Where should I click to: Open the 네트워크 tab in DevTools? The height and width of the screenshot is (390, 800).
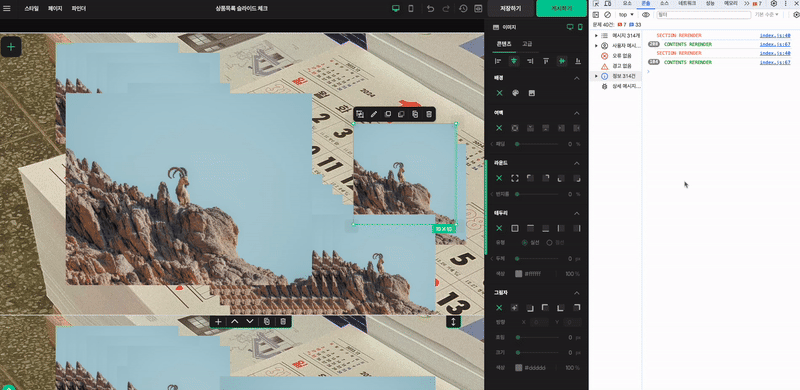point(687,3)
